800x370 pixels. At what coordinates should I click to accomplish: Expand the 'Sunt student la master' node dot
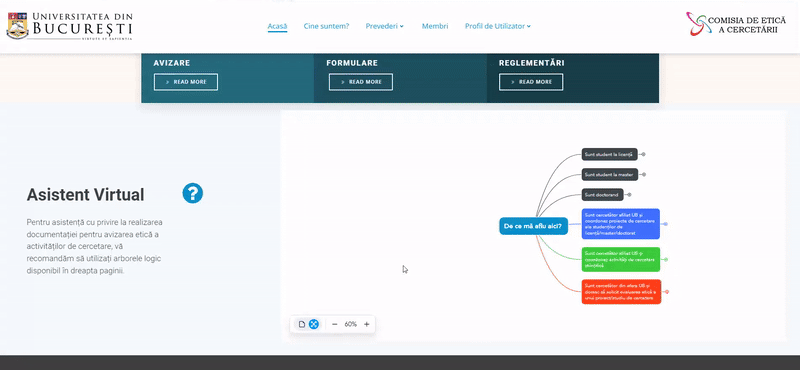[644, 175]
